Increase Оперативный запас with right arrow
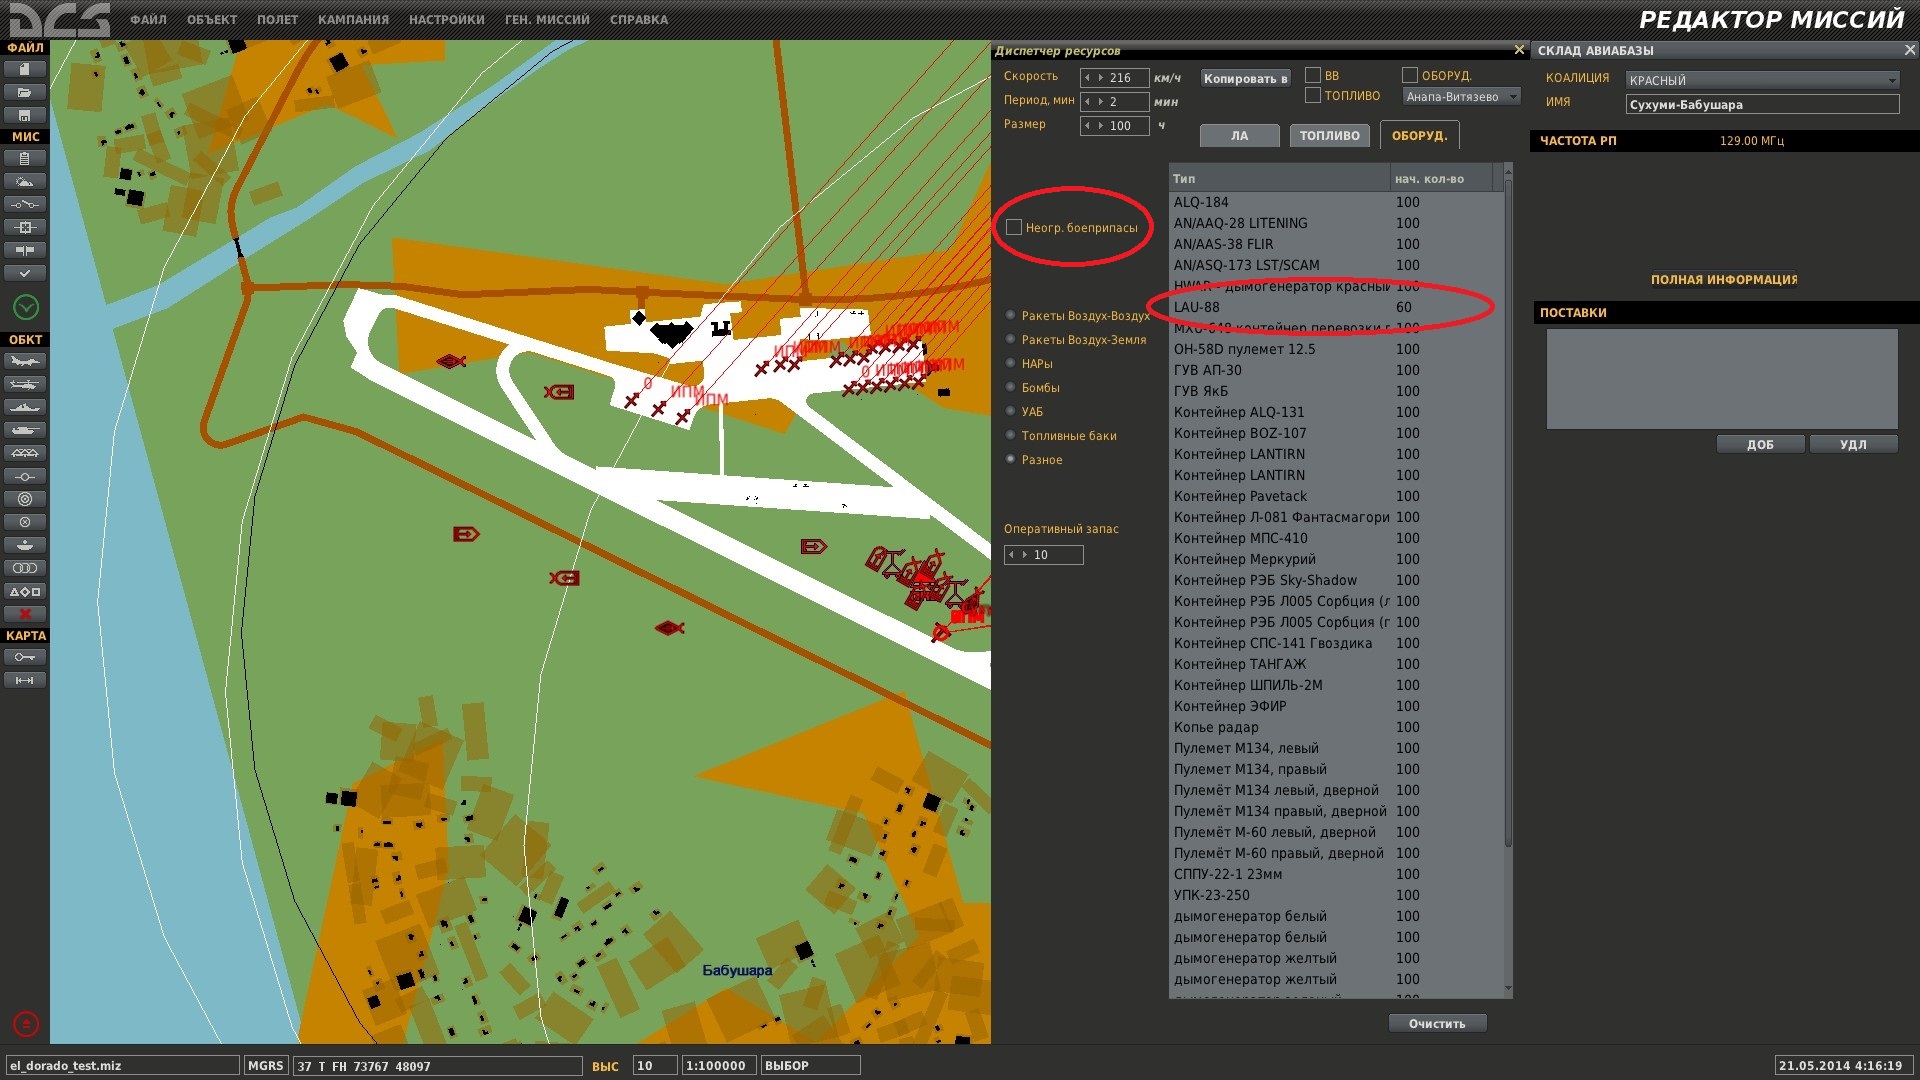Screen dimensions: 1920x1080 click(1025, 555)
